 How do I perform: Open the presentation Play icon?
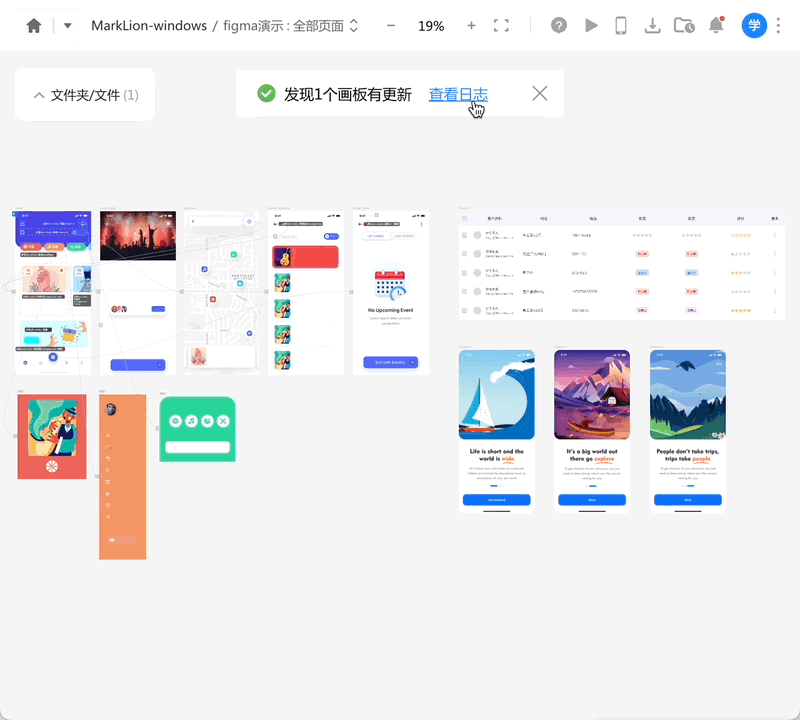pyautogui.click(x=591, y=25)
